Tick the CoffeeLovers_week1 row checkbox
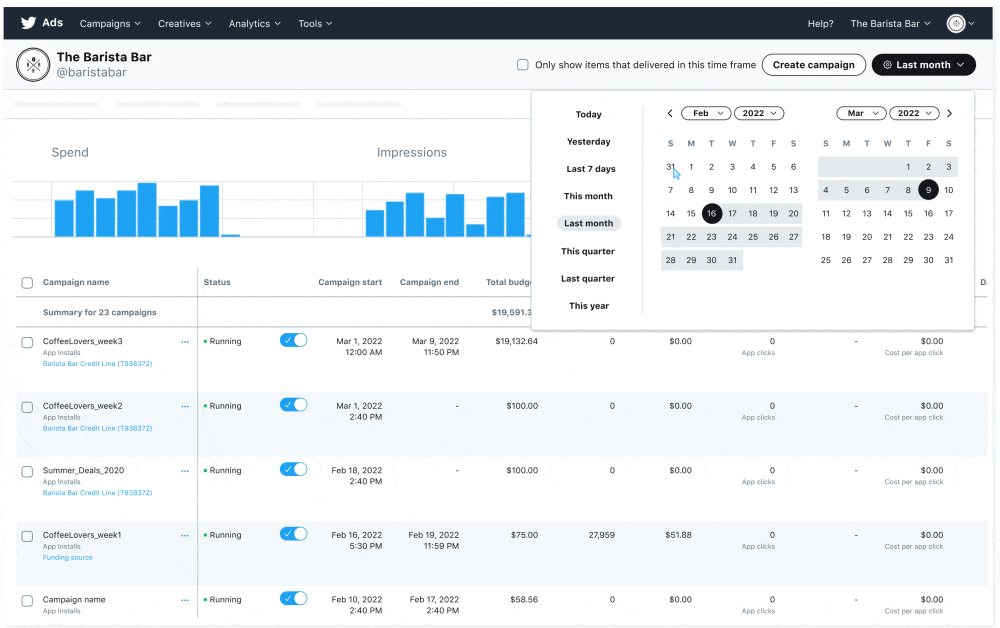 (27, 536)
